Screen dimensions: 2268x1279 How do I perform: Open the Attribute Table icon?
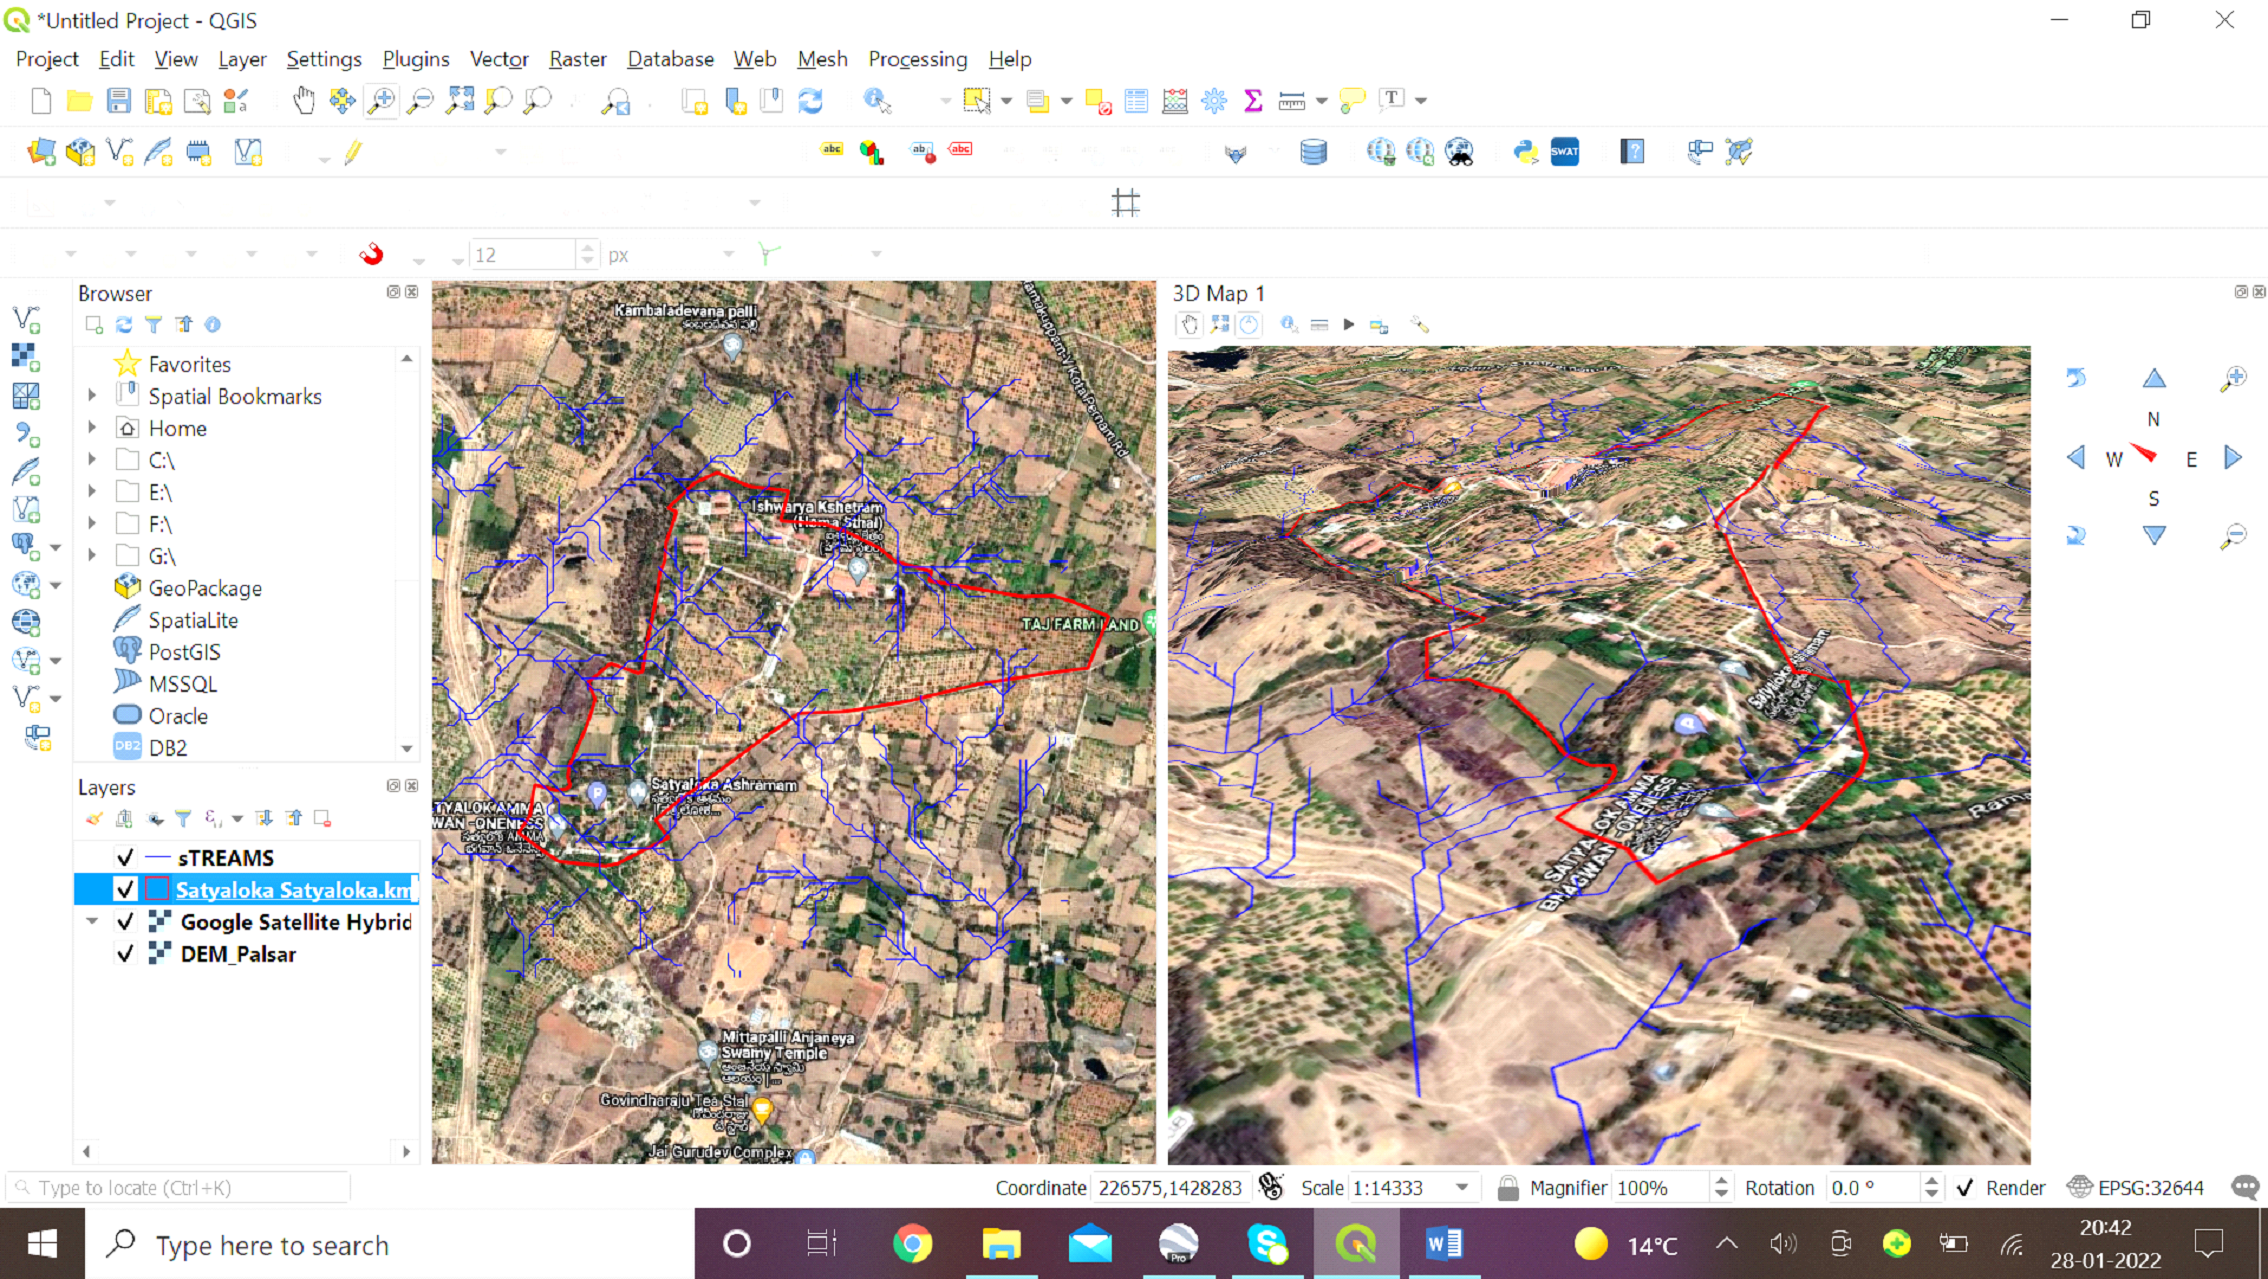tap(1136, 100)
